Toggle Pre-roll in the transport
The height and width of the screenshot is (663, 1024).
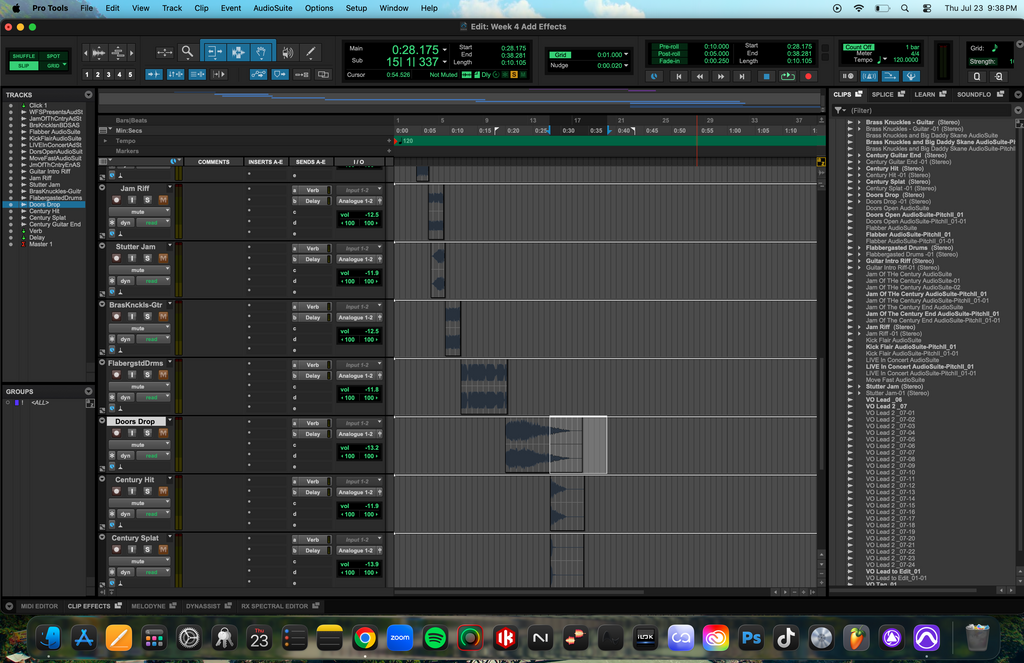(x=668, y=47)
